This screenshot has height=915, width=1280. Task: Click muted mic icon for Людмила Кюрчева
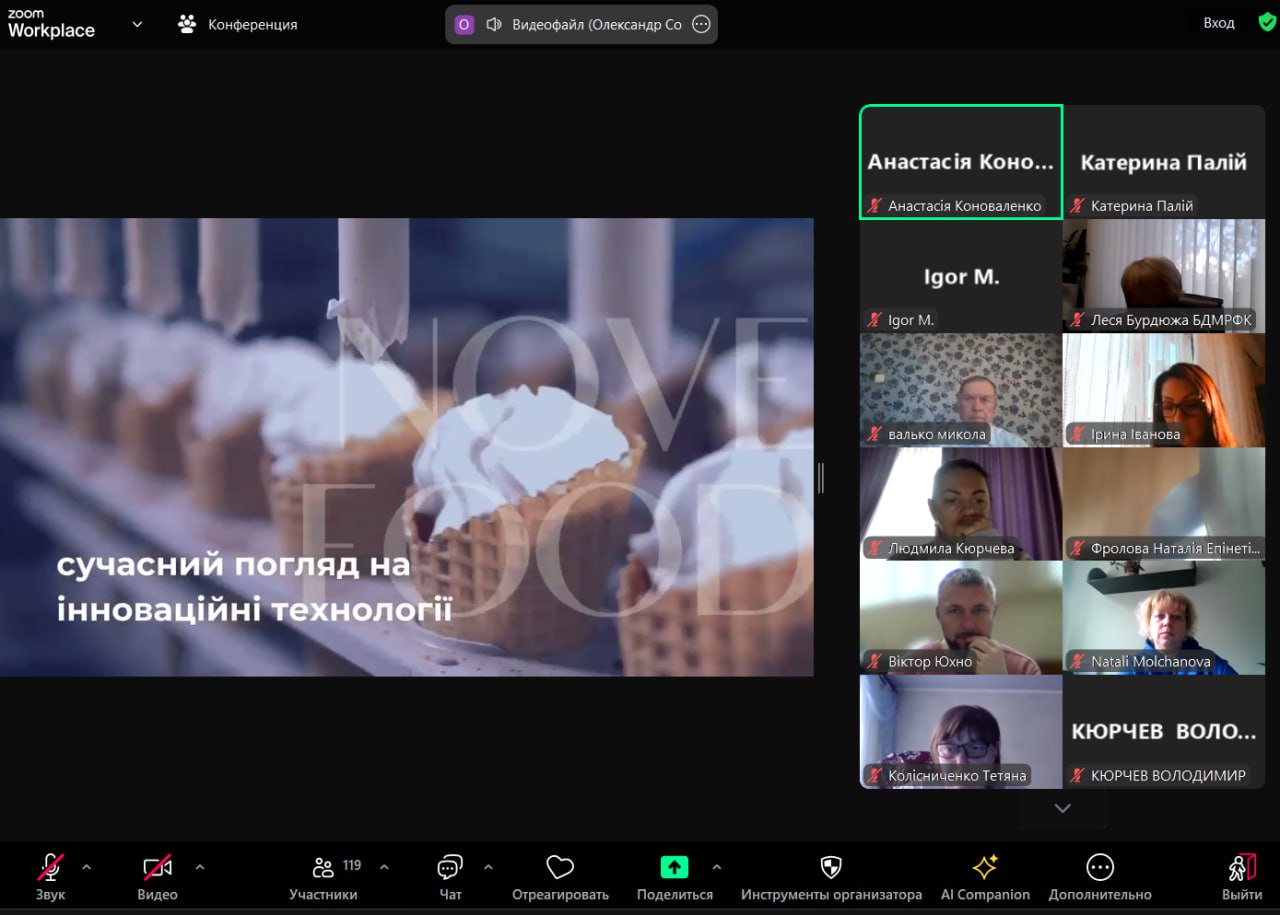click(875, 548)
